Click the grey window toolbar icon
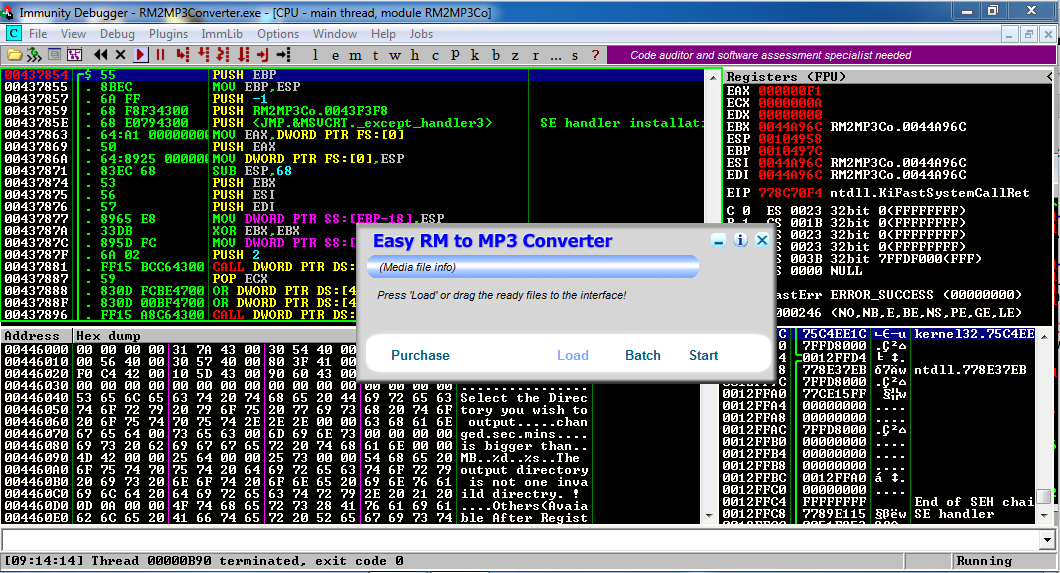1060x573 pixels. tap(55, 55)
